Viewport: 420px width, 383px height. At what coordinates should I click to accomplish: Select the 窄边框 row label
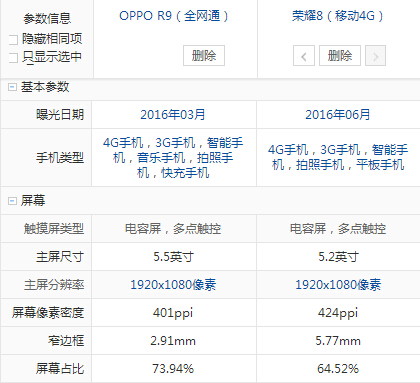(66, 341)
